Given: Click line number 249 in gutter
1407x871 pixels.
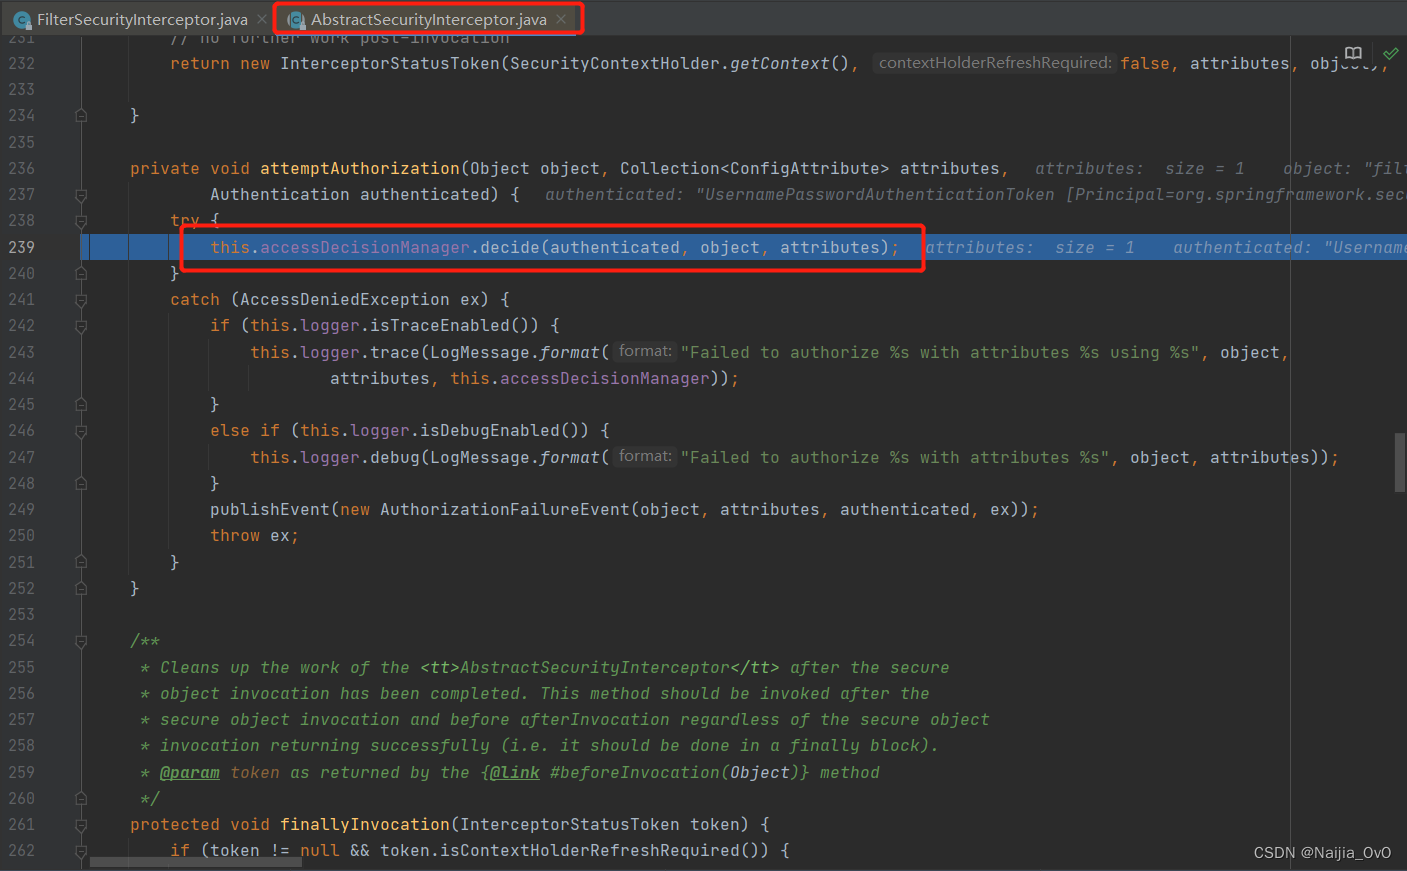Looking at the screenshot, I should tap(22, 509).
